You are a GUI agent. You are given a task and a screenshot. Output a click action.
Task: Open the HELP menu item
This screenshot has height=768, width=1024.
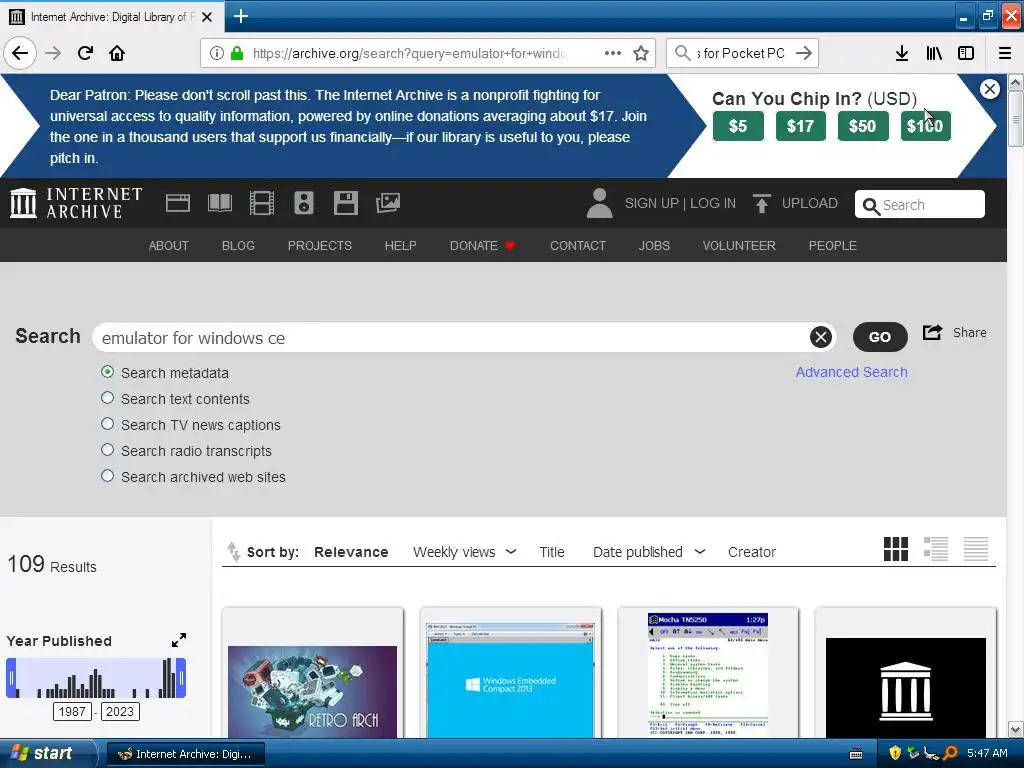[x=400, y=246]
